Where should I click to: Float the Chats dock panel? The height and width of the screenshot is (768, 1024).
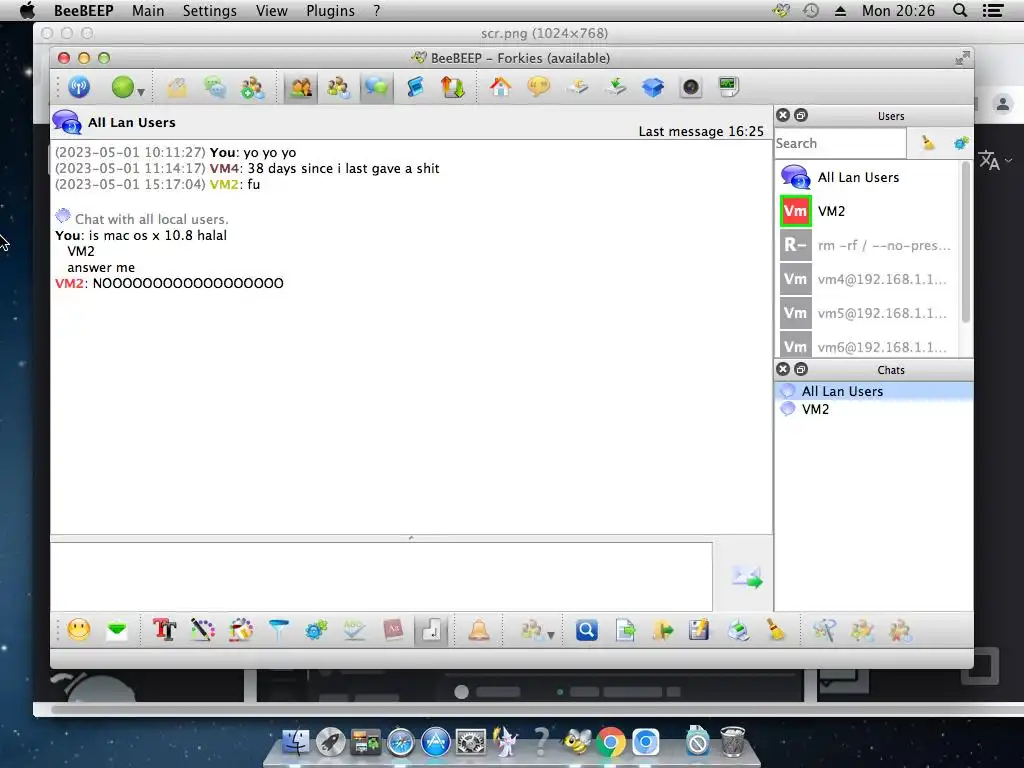[x=801, y=370]
